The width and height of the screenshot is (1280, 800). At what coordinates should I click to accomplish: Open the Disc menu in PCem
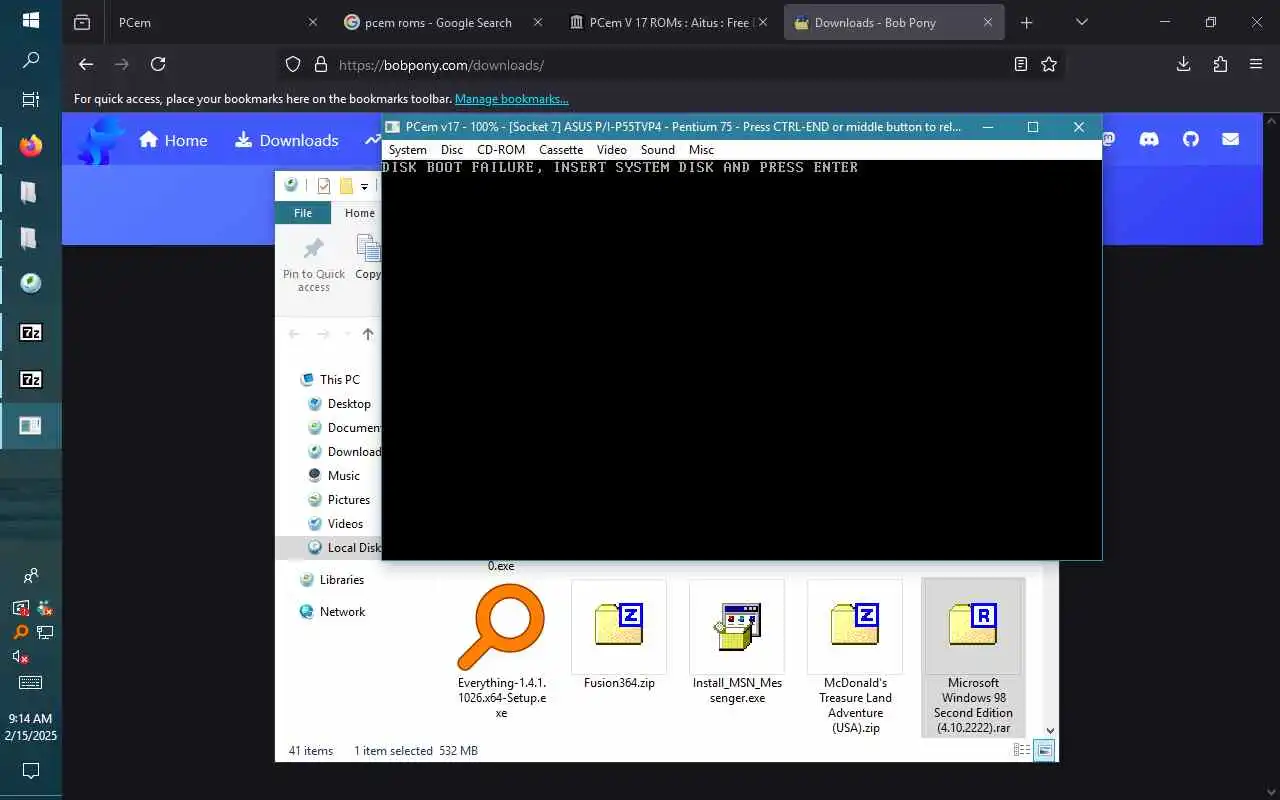point(452,150)
